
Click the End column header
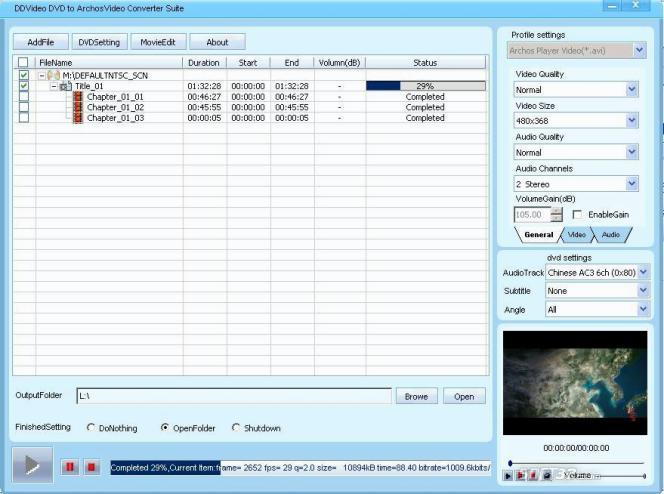pyautogui.click(x=292, y=63)
